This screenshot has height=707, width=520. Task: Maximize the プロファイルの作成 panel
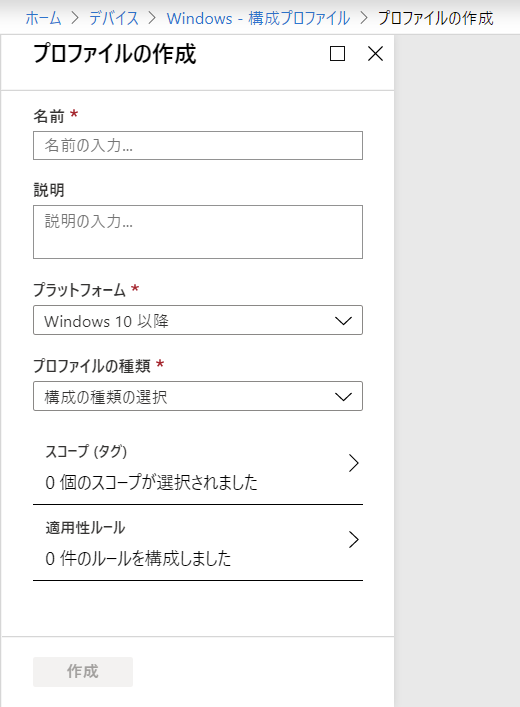(x=337, y=54)
